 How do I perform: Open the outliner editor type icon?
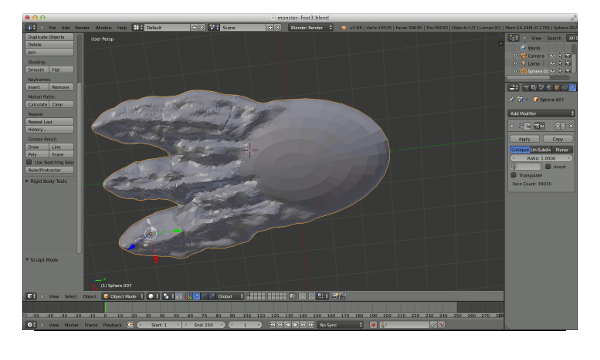(x=513, y=38)
